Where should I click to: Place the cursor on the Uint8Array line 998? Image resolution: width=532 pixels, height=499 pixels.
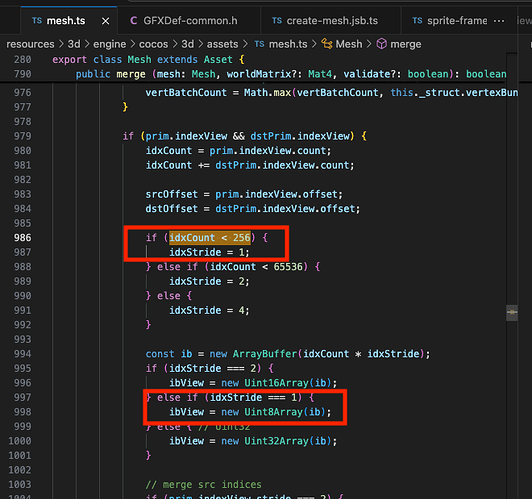tap(250, 412)
